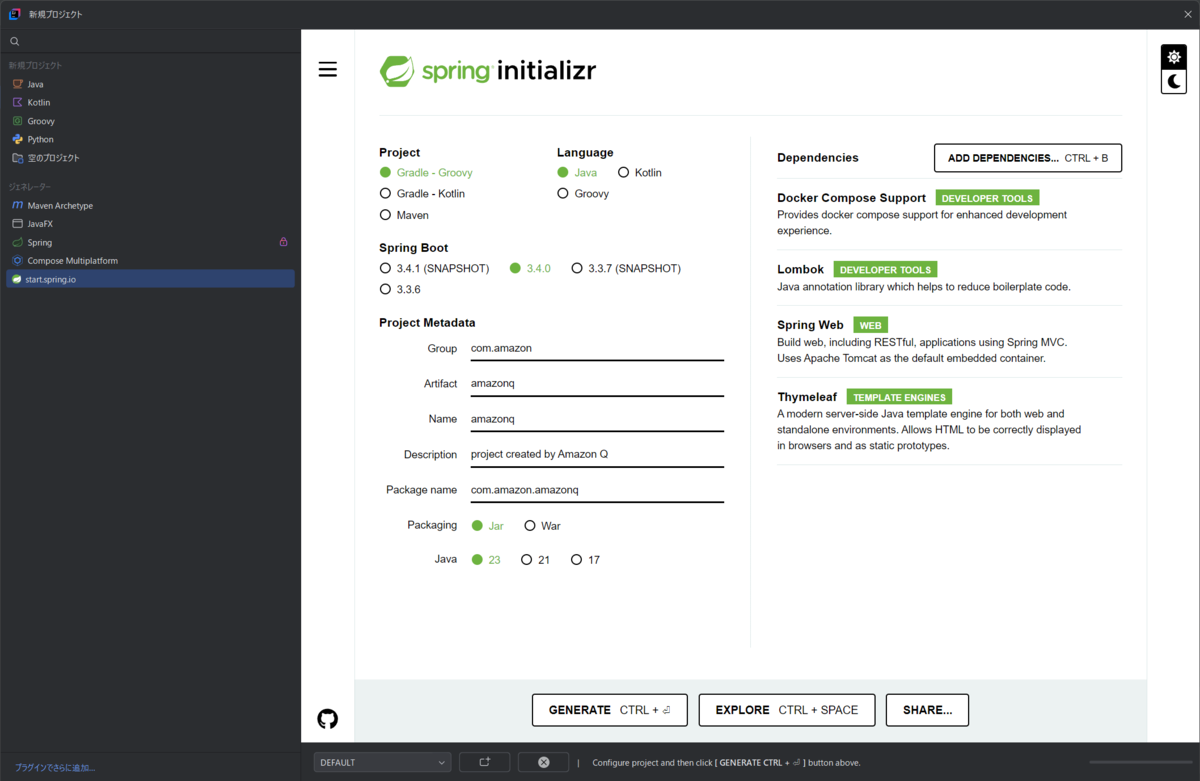Open the DEFAULT dropdown in bottom bar

pyautogui.click(x=382, y=762)
